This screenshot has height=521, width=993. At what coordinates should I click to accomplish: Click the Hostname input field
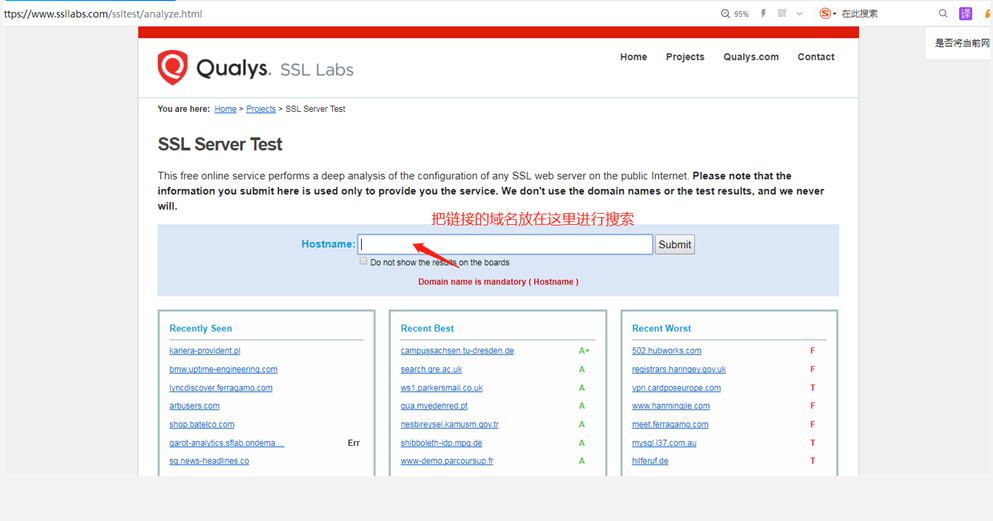click(x=505, y=244)
